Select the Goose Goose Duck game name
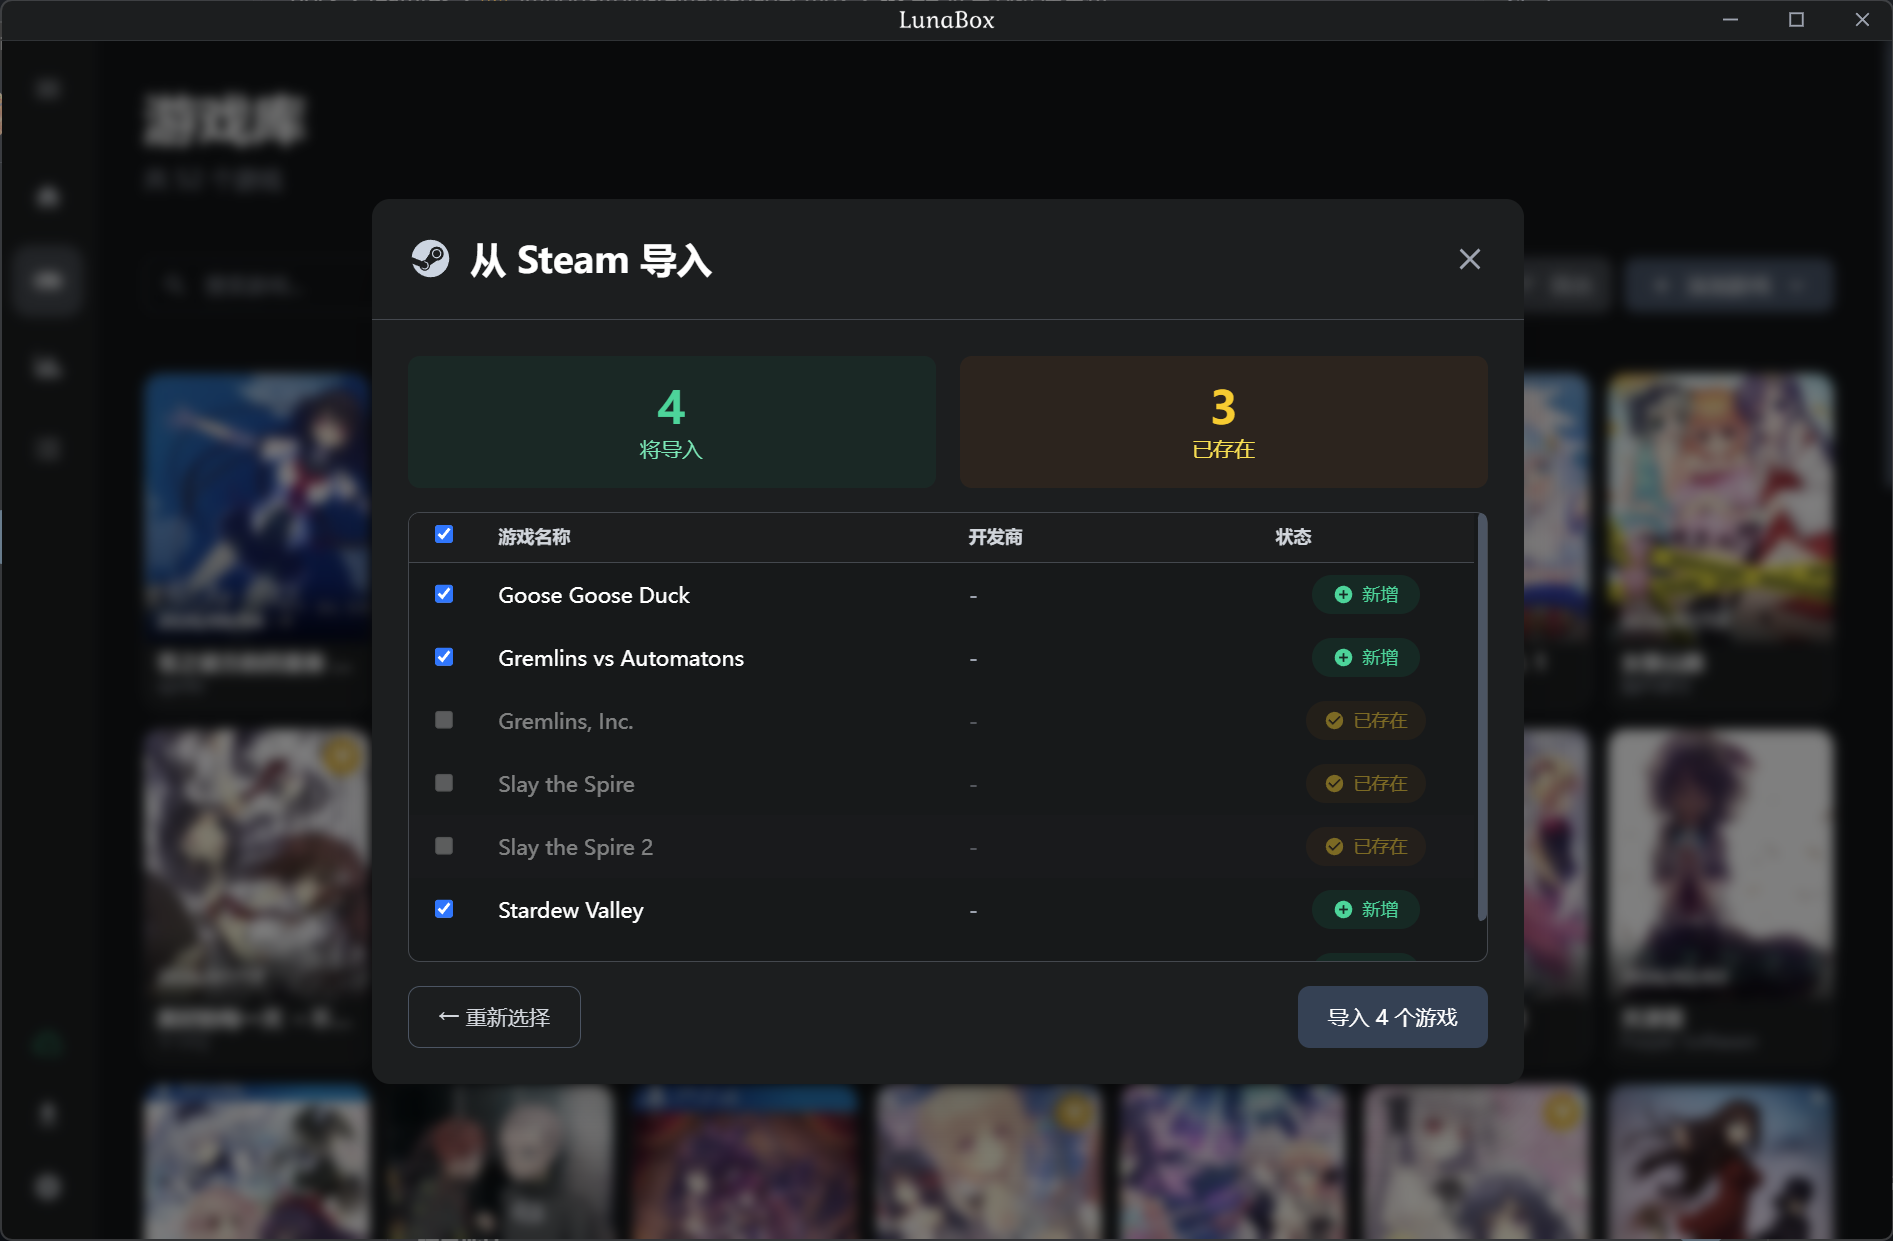This screenshot has height=1241, width=1893. pos(594,595)
